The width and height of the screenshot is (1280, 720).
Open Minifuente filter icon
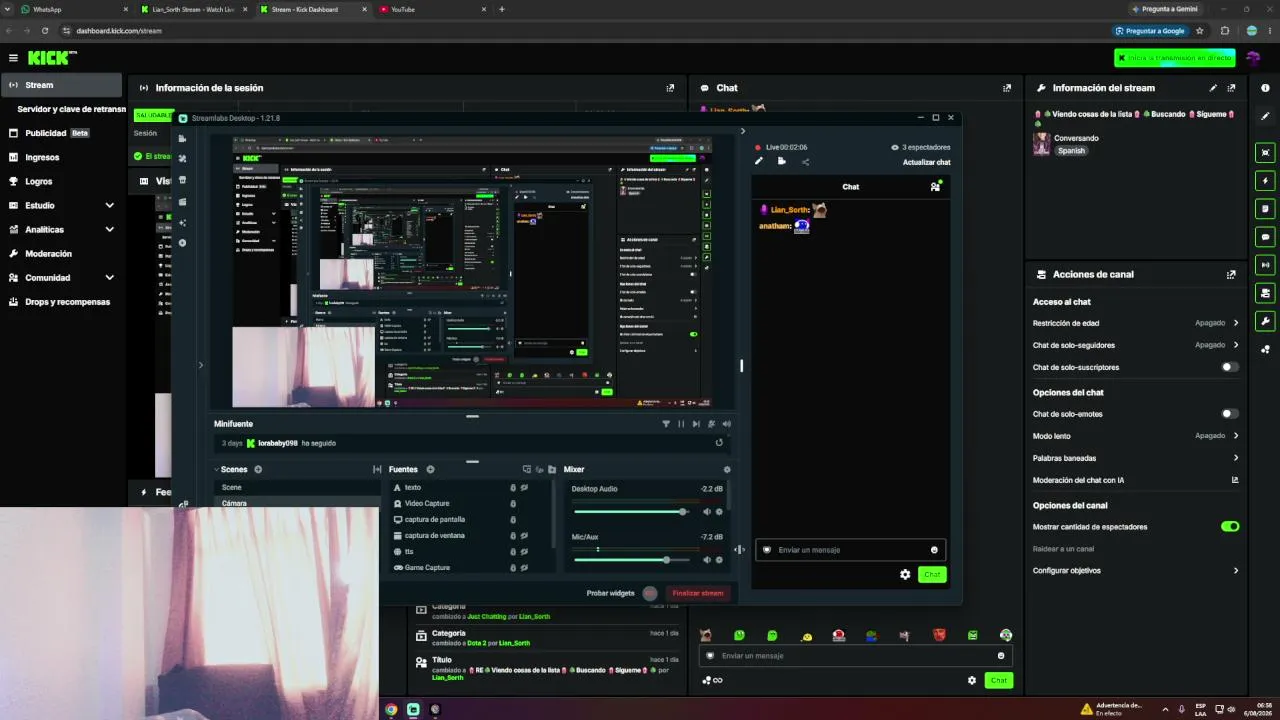(666, 424)
